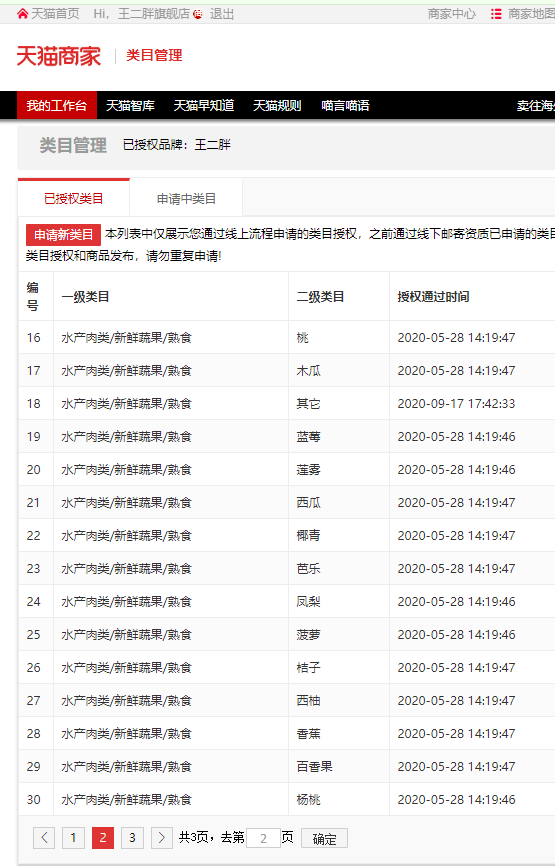Click the 类目管理 header title
The height and width of the screenshot is (866, 555).
(73, 145)
